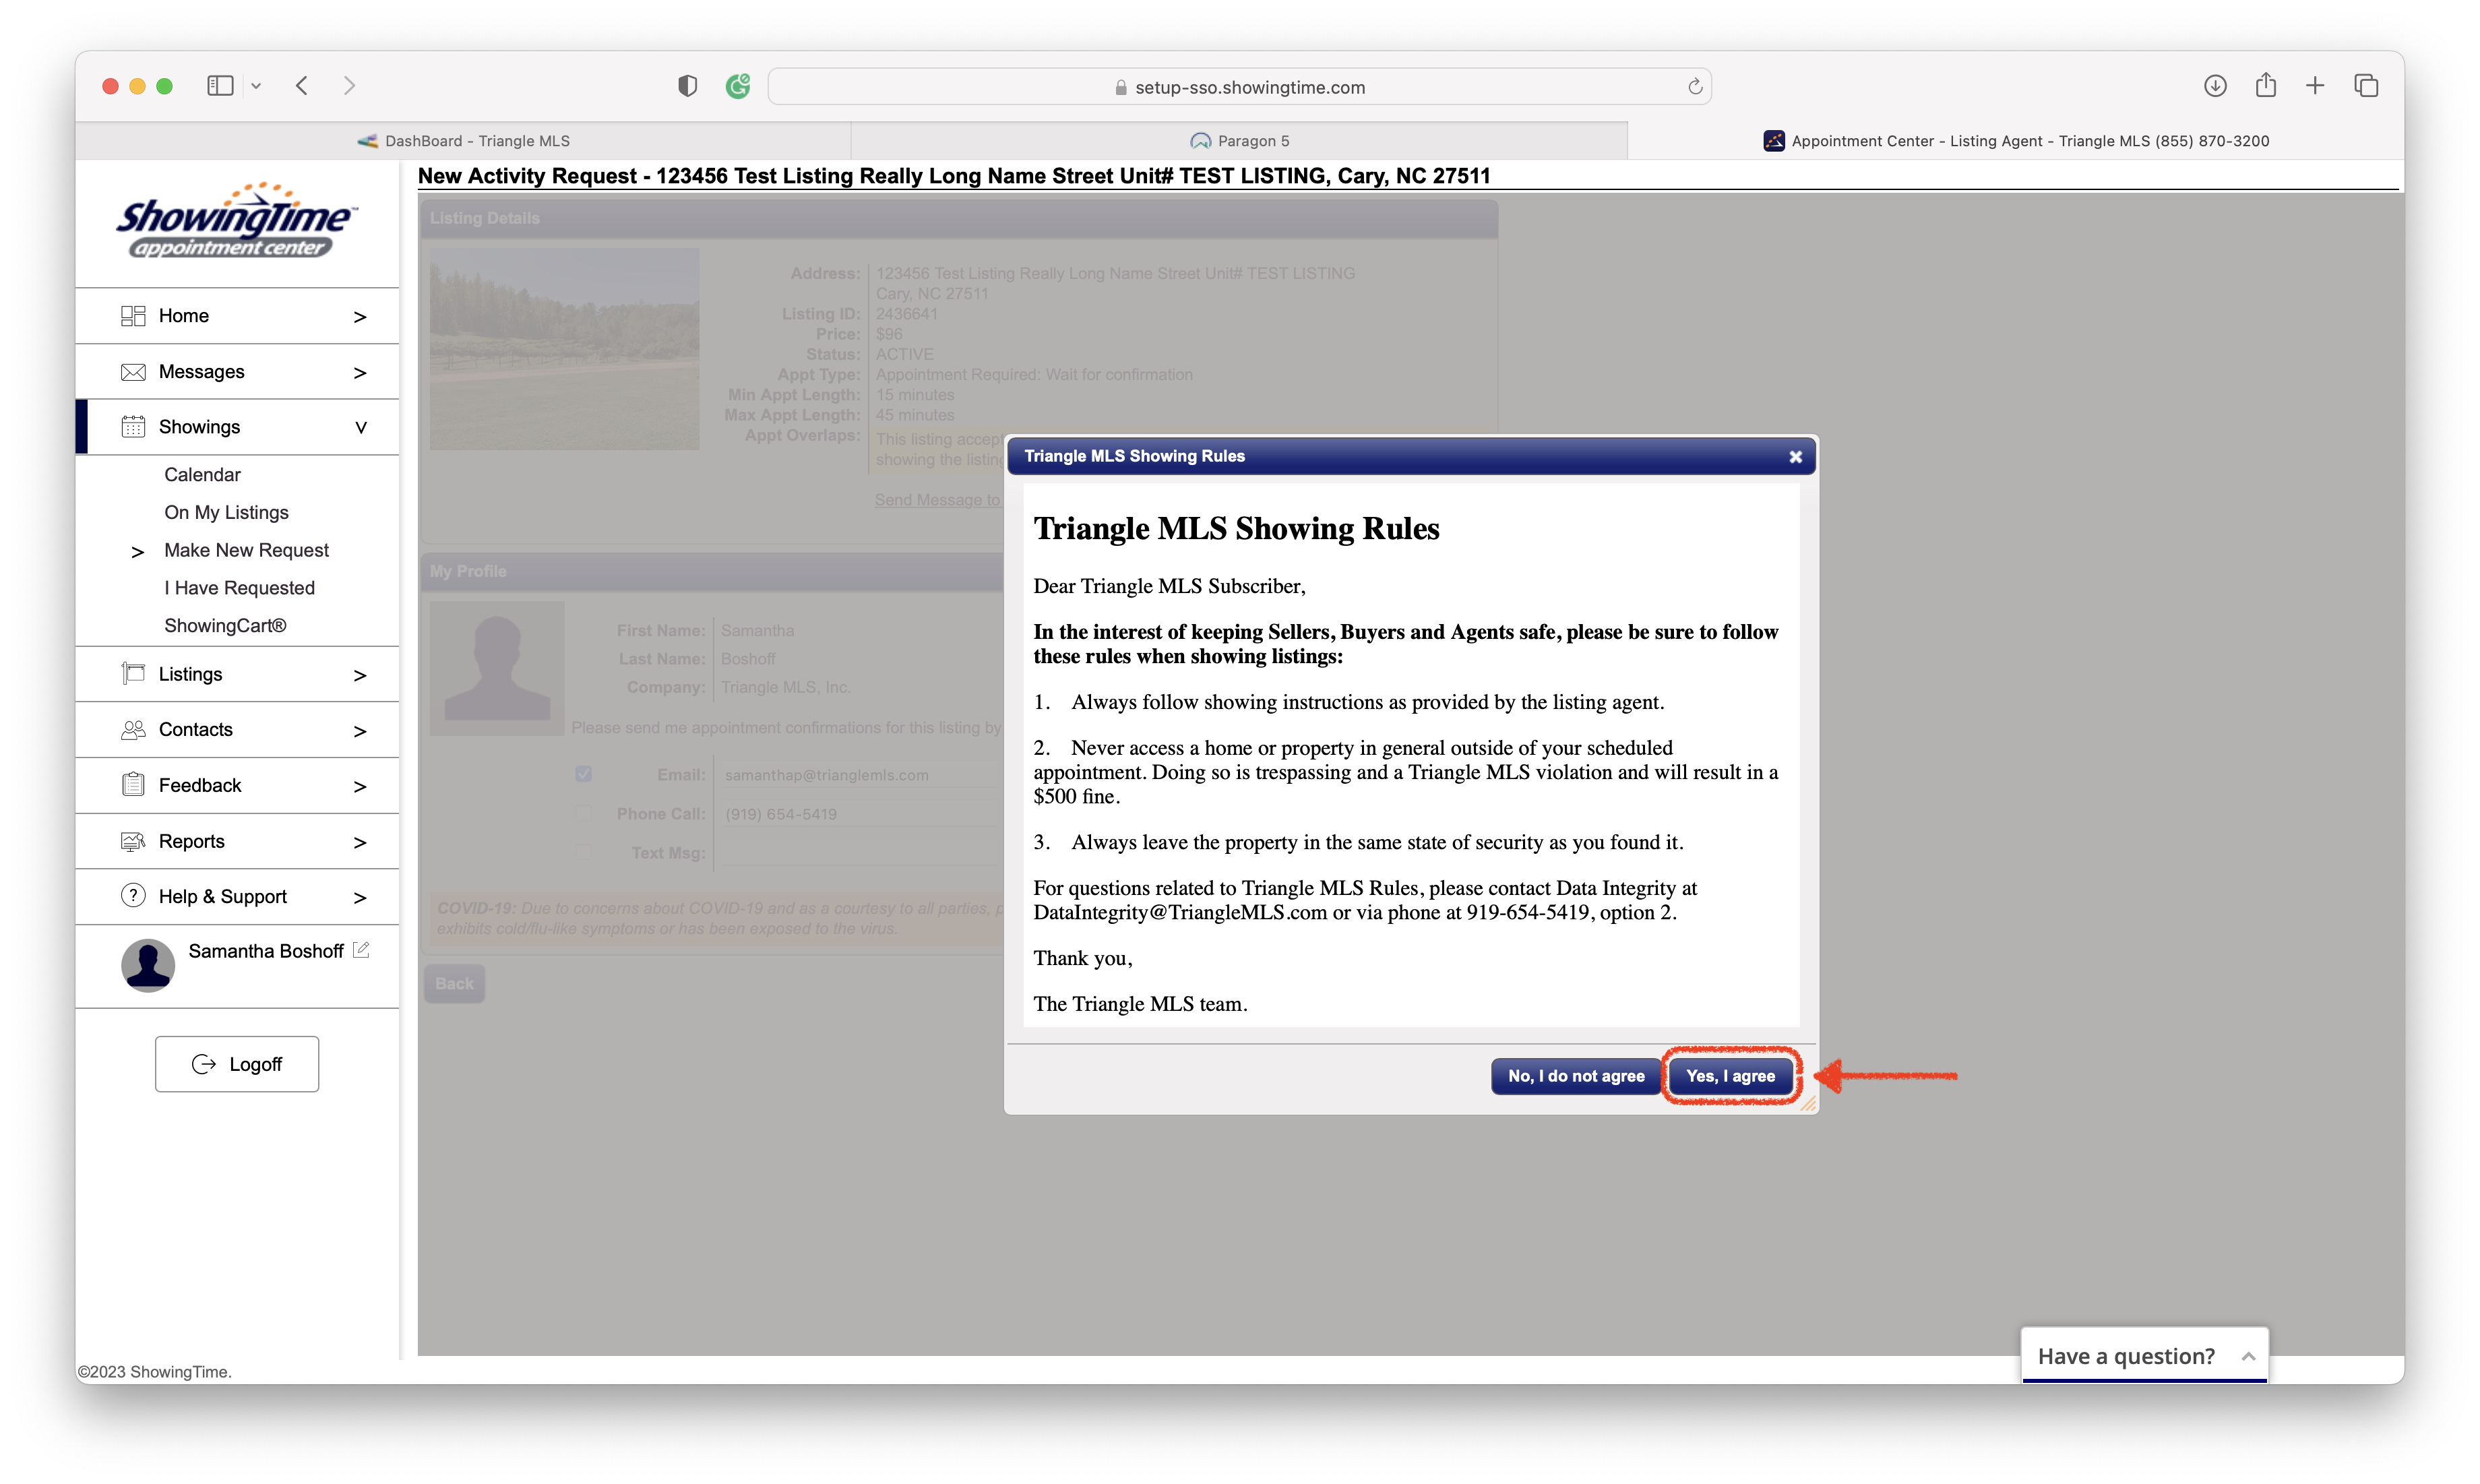This screenshot has width=2480, height=1484.
Task: Click the edit pencil icon beside Samantha Boshoff
Action: 361,950
